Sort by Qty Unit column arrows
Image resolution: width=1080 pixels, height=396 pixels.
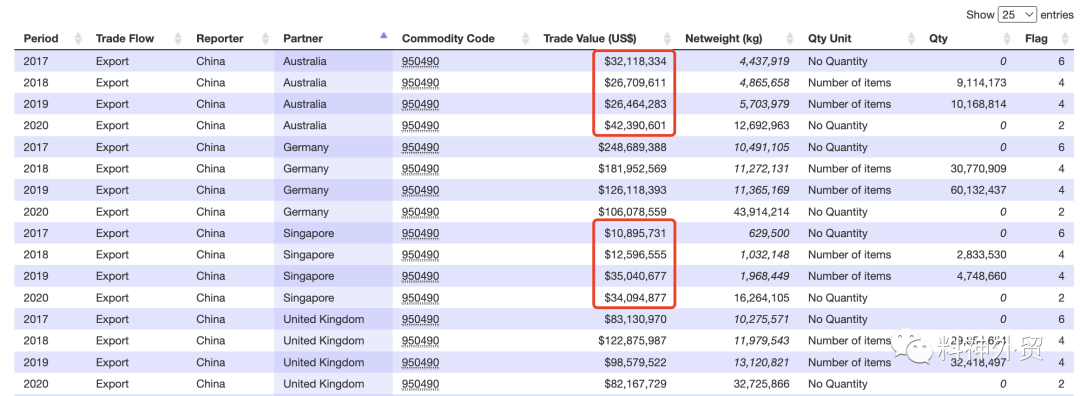pos(912,39)
